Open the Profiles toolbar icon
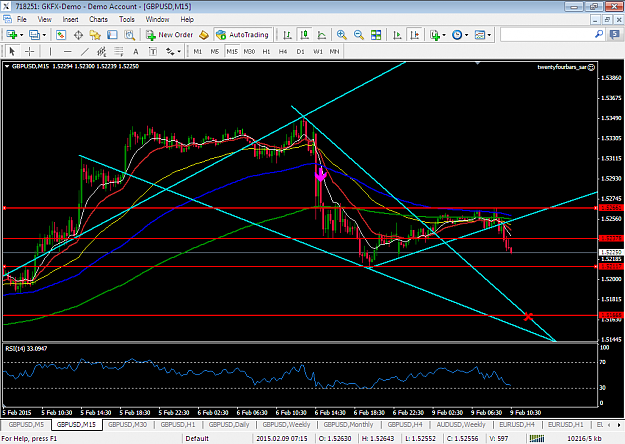Screen dimensions: 625x444 [34, 35]
